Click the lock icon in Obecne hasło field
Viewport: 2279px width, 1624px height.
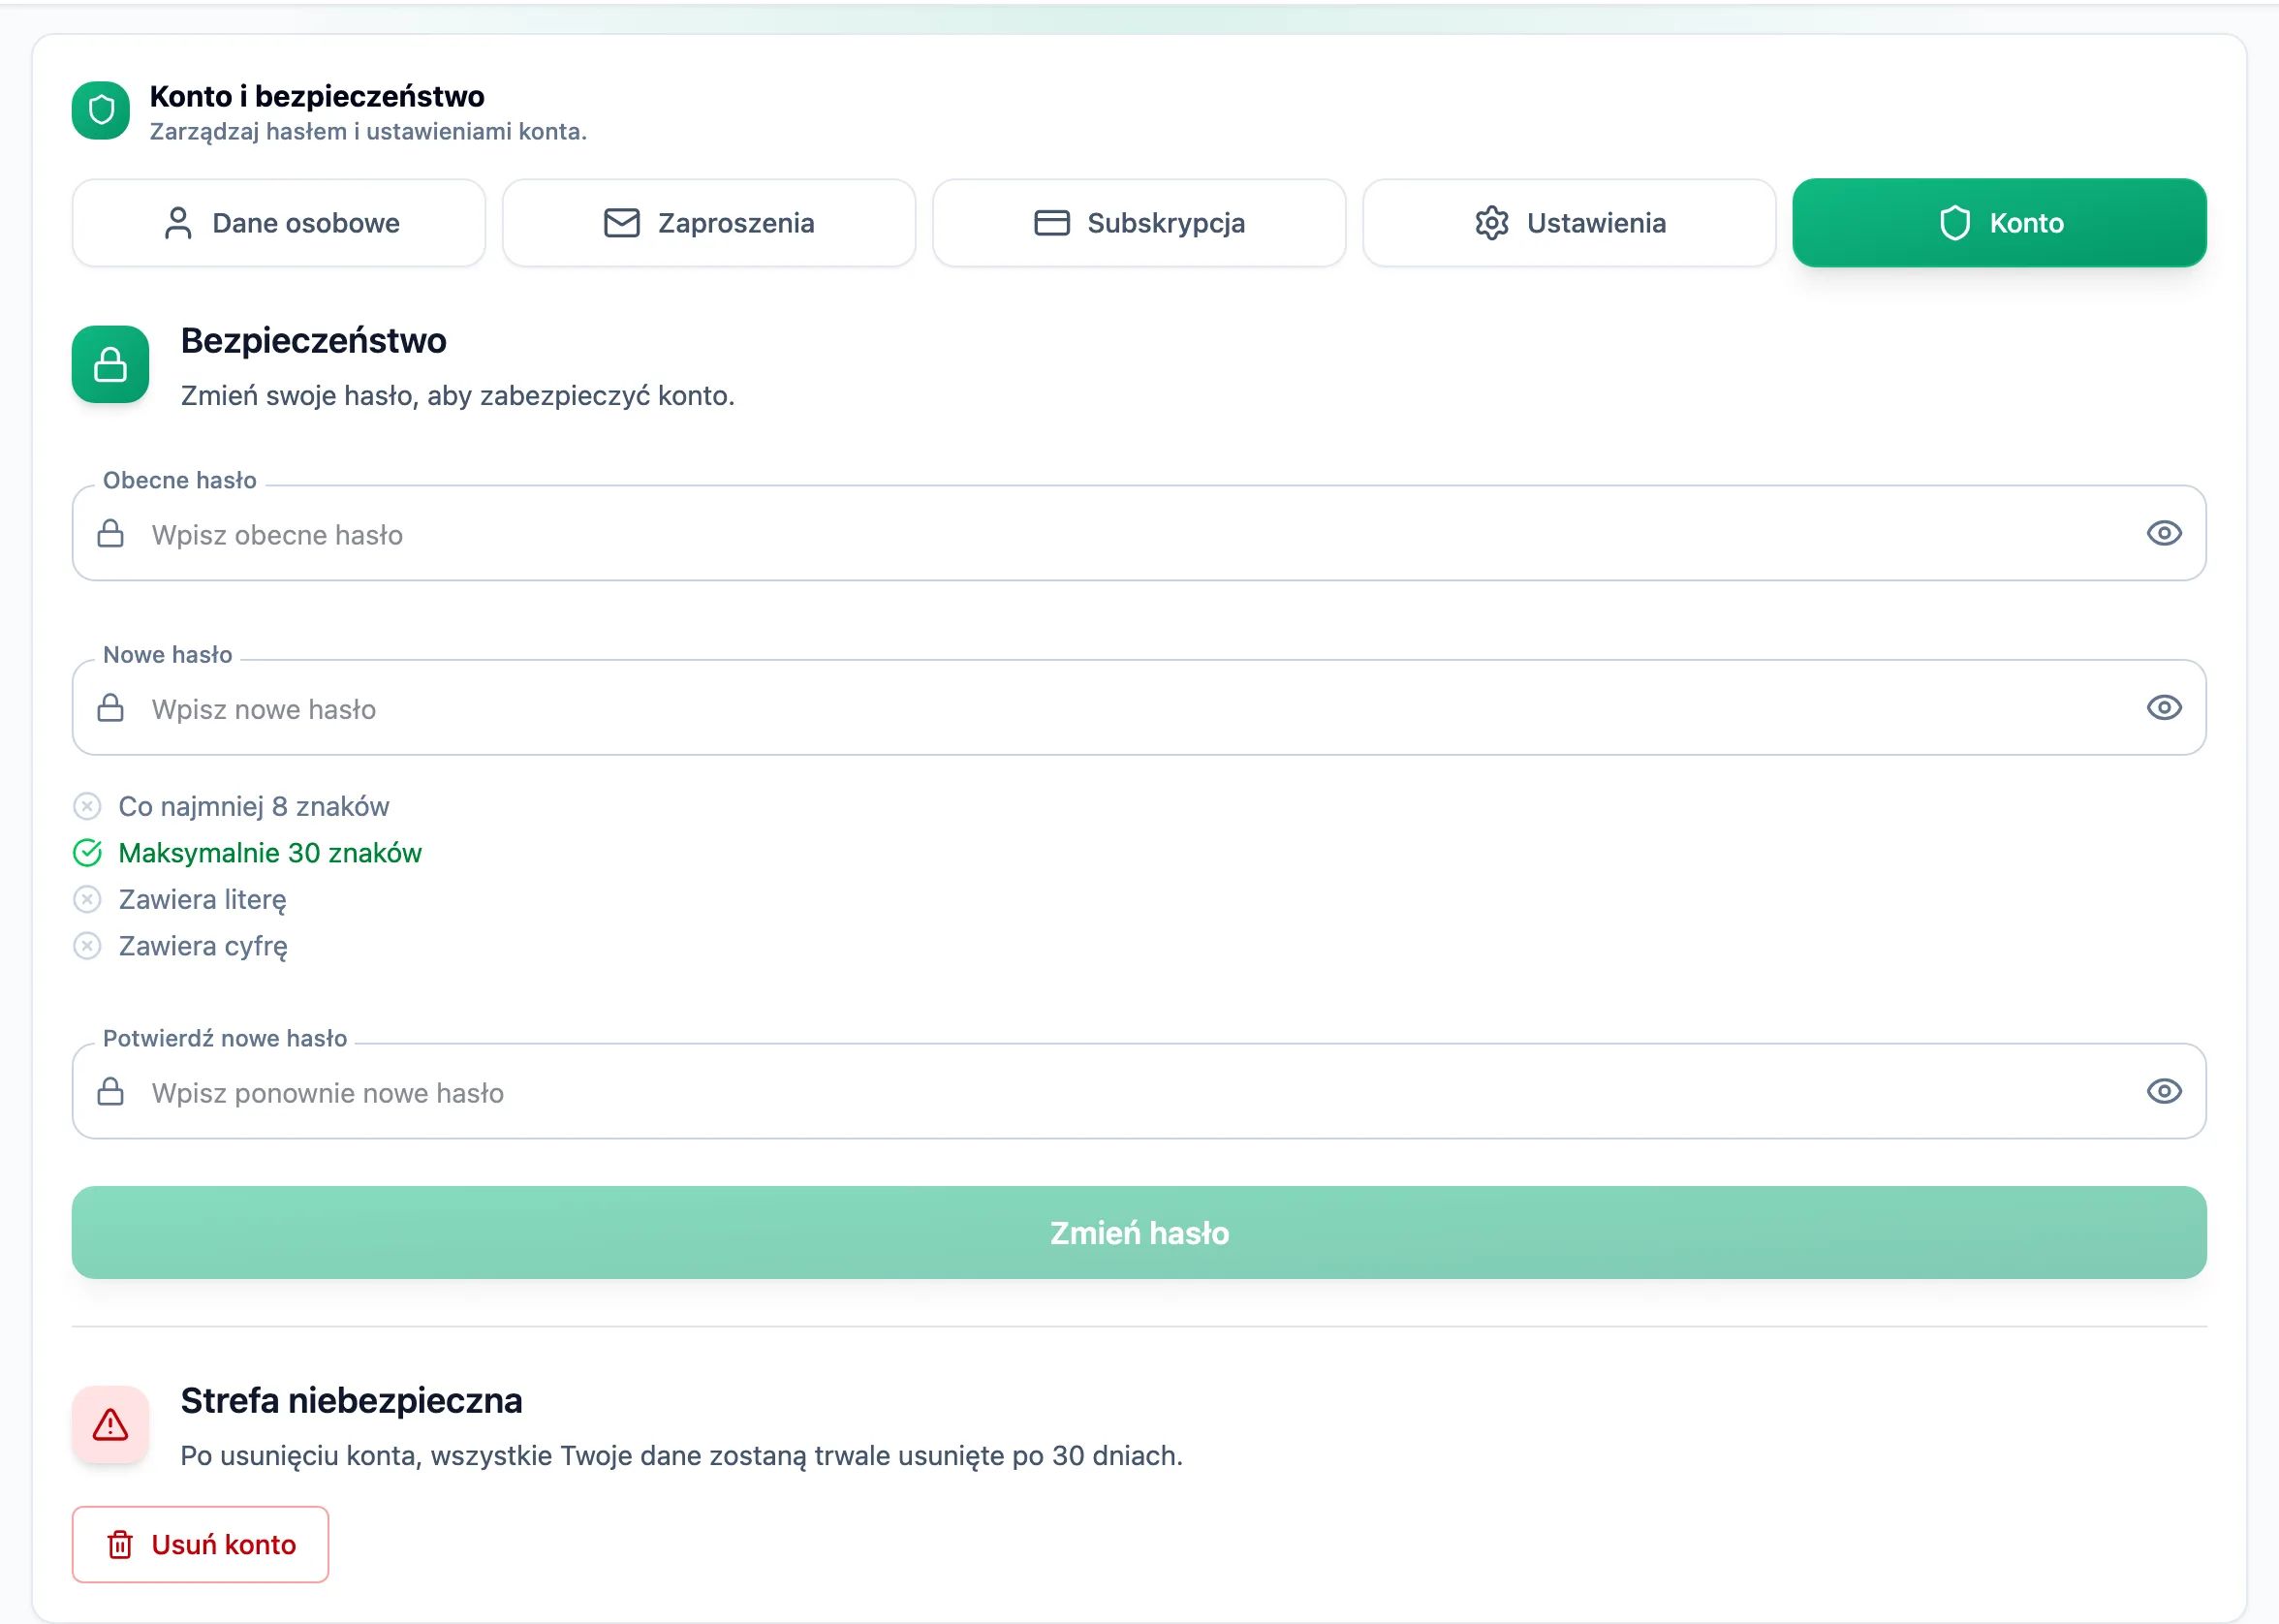coord(111,534)
